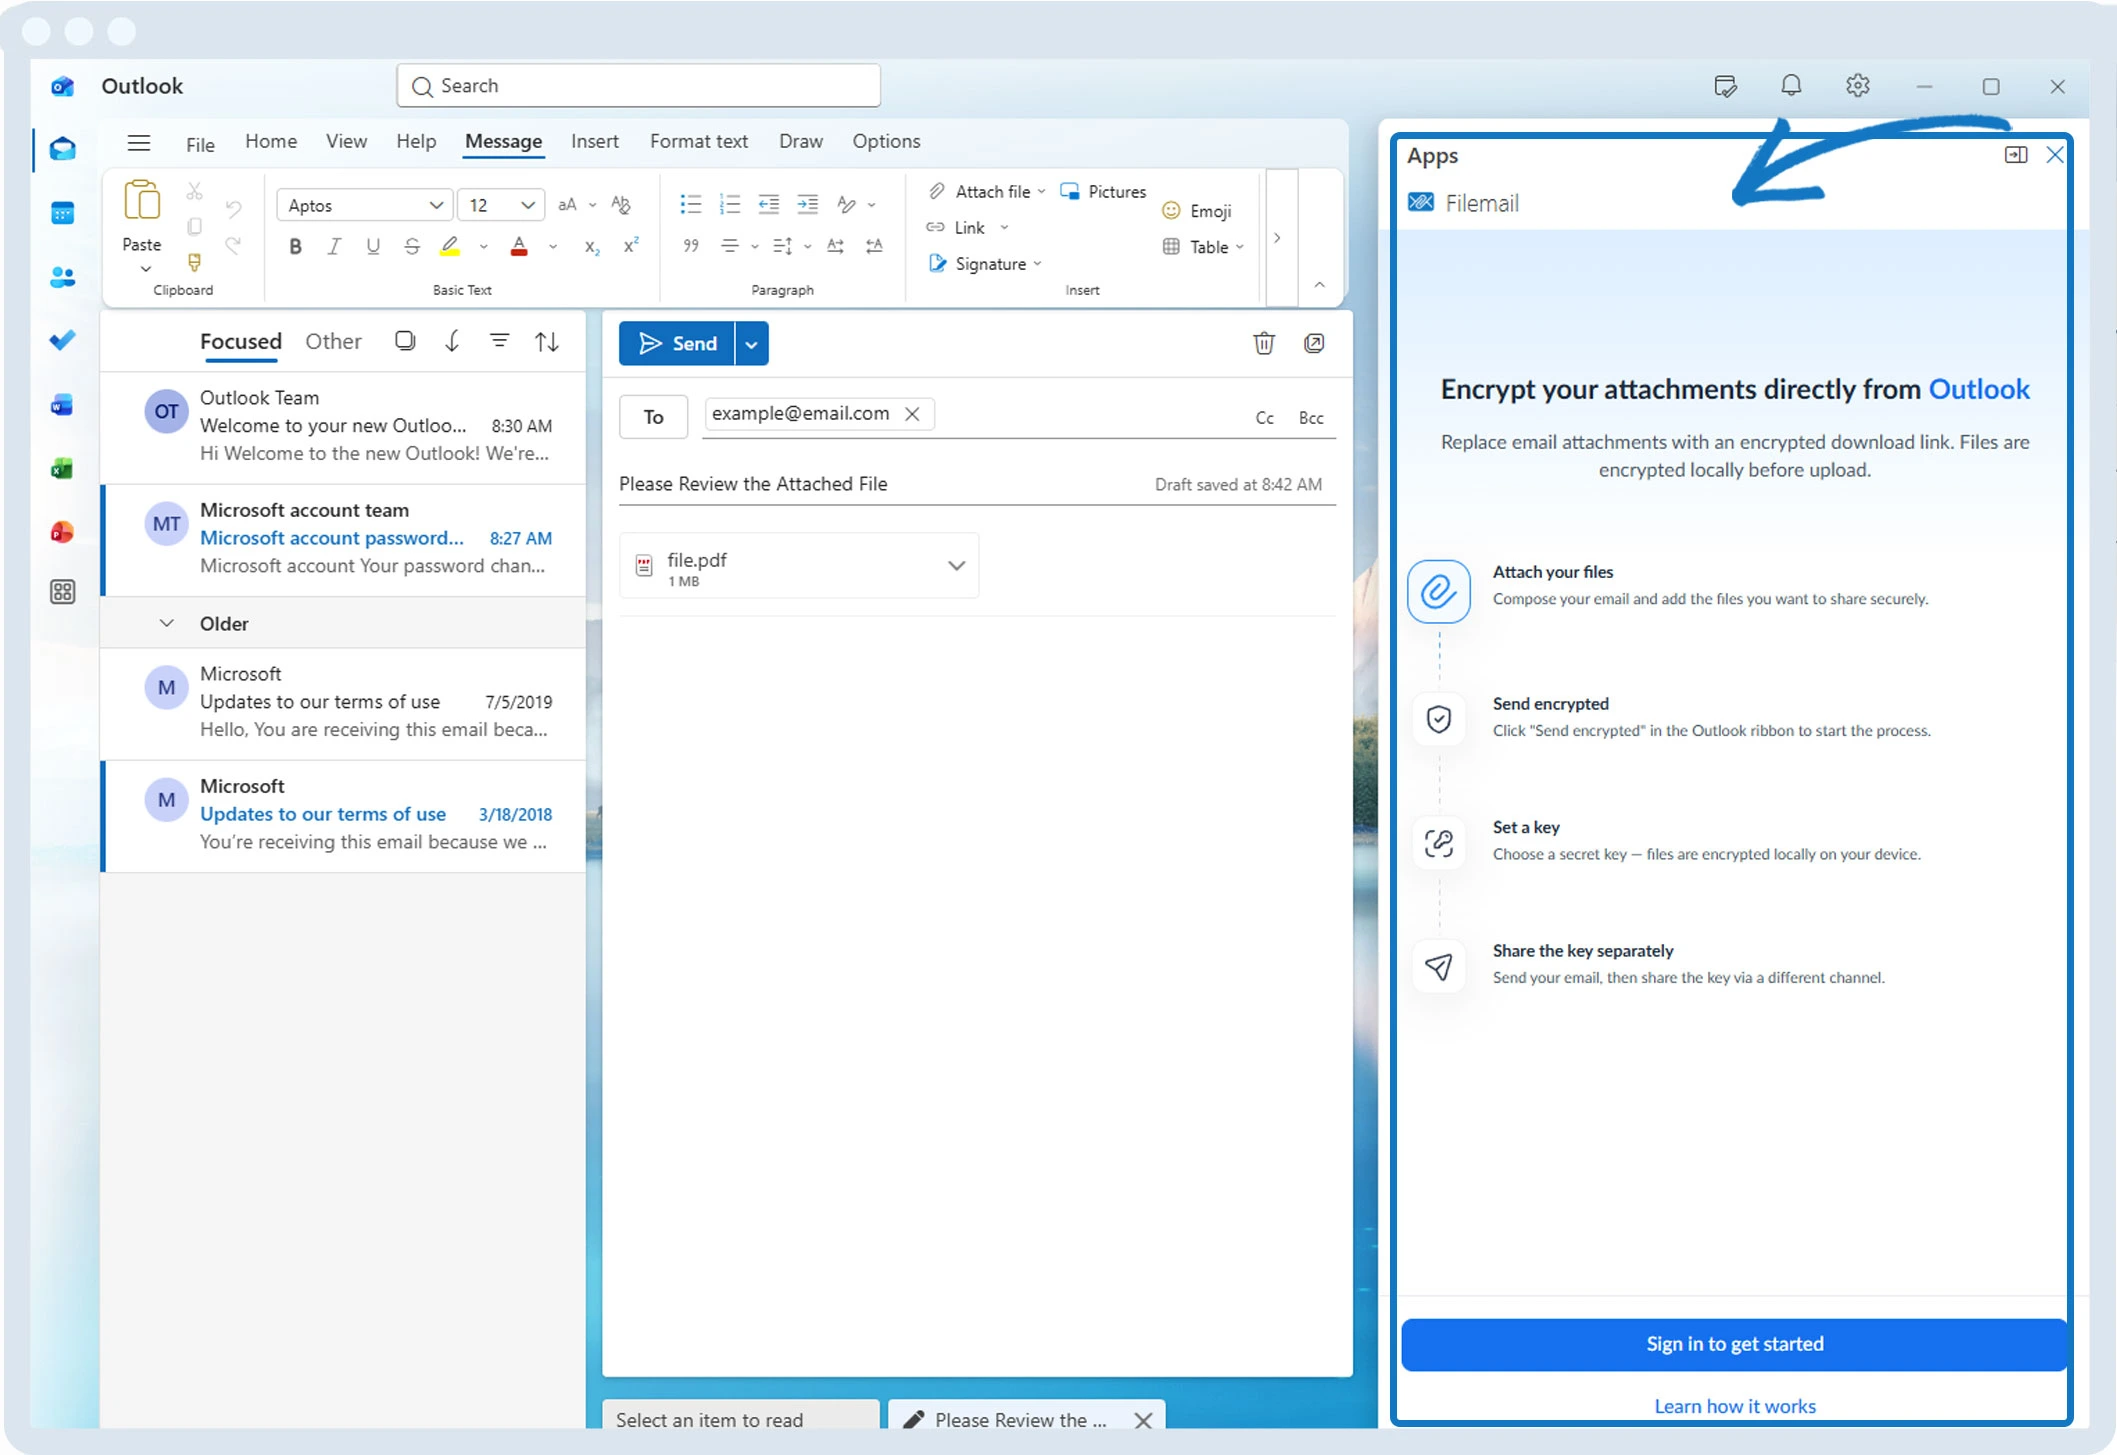Click Sign in to get started

tap(1733, 1344)
